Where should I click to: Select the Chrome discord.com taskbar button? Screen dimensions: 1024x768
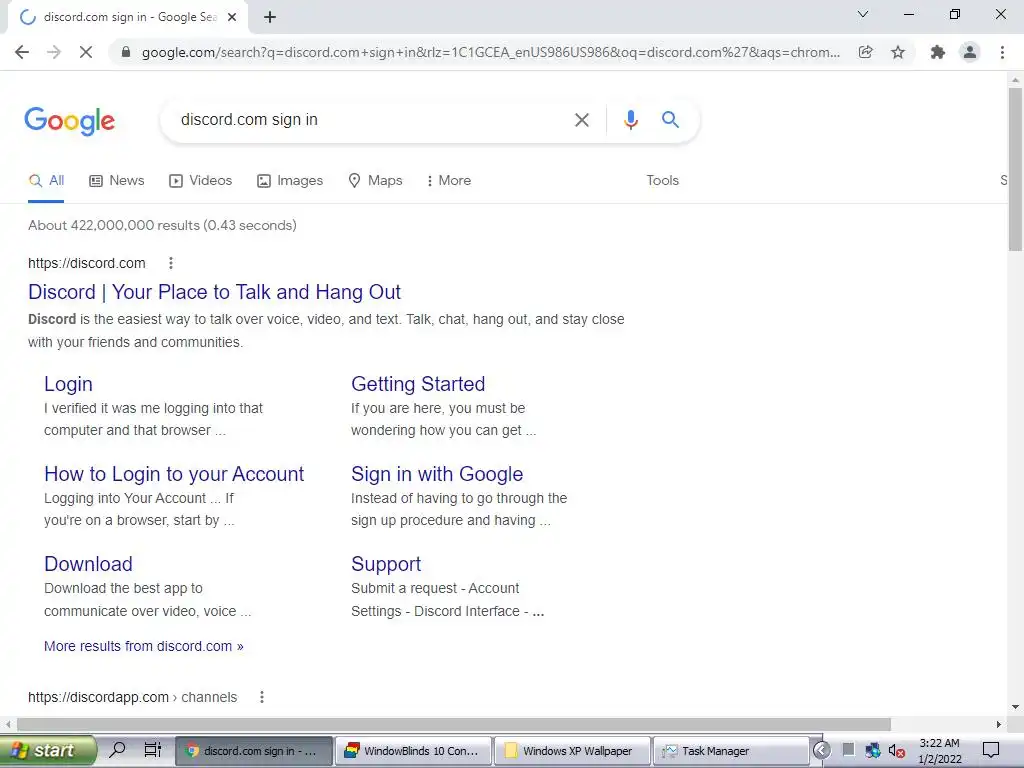coord(254,751)
